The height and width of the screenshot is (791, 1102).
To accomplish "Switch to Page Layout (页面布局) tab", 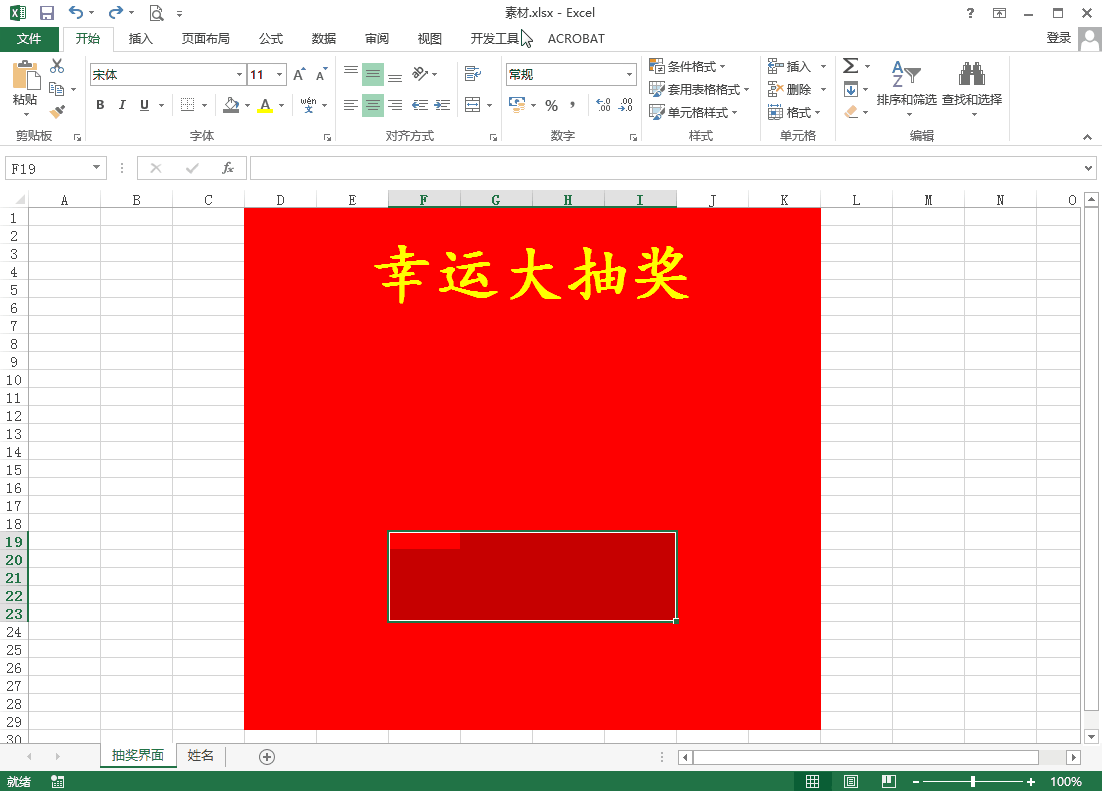I will [205, 39].
